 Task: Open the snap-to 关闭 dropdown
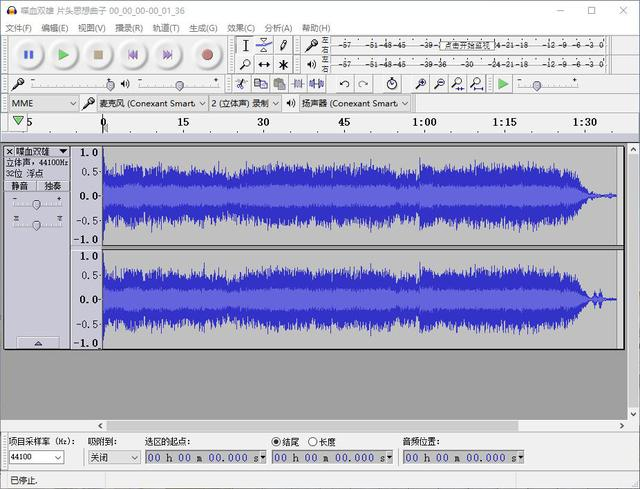tap(114, 457)
